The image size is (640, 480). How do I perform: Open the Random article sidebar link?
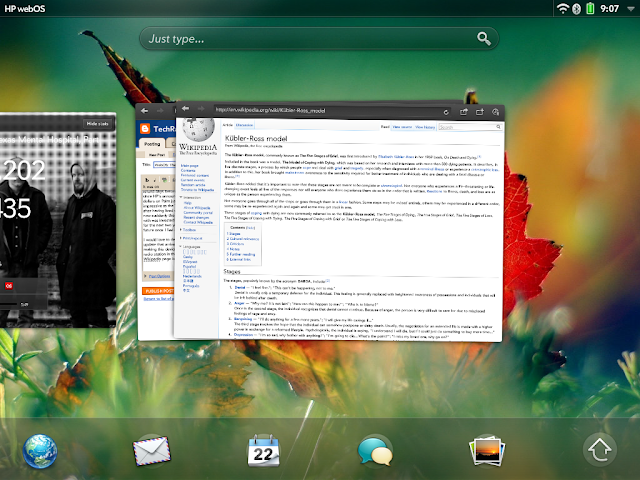193,185
